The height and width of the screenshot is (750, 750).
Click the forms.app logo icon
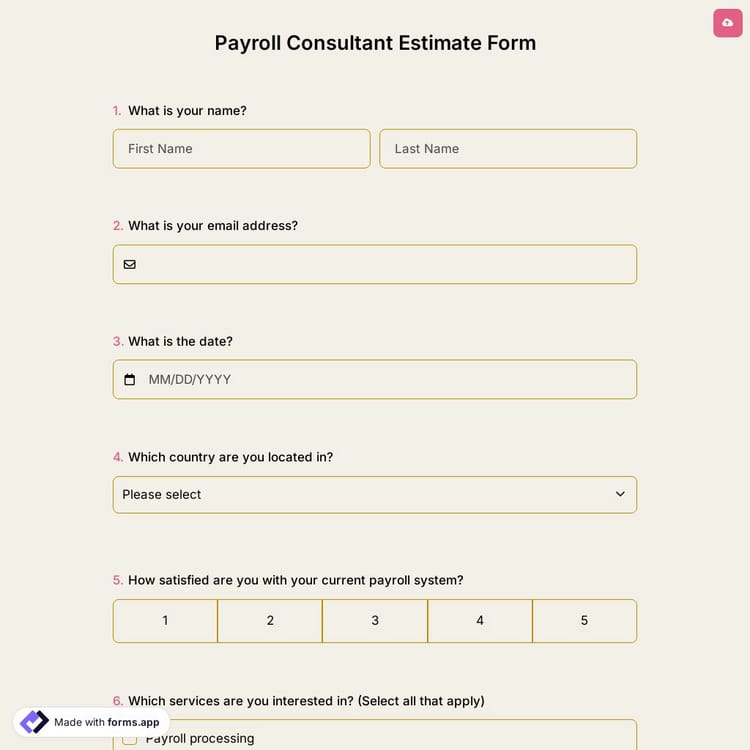(x=34, y=722)
